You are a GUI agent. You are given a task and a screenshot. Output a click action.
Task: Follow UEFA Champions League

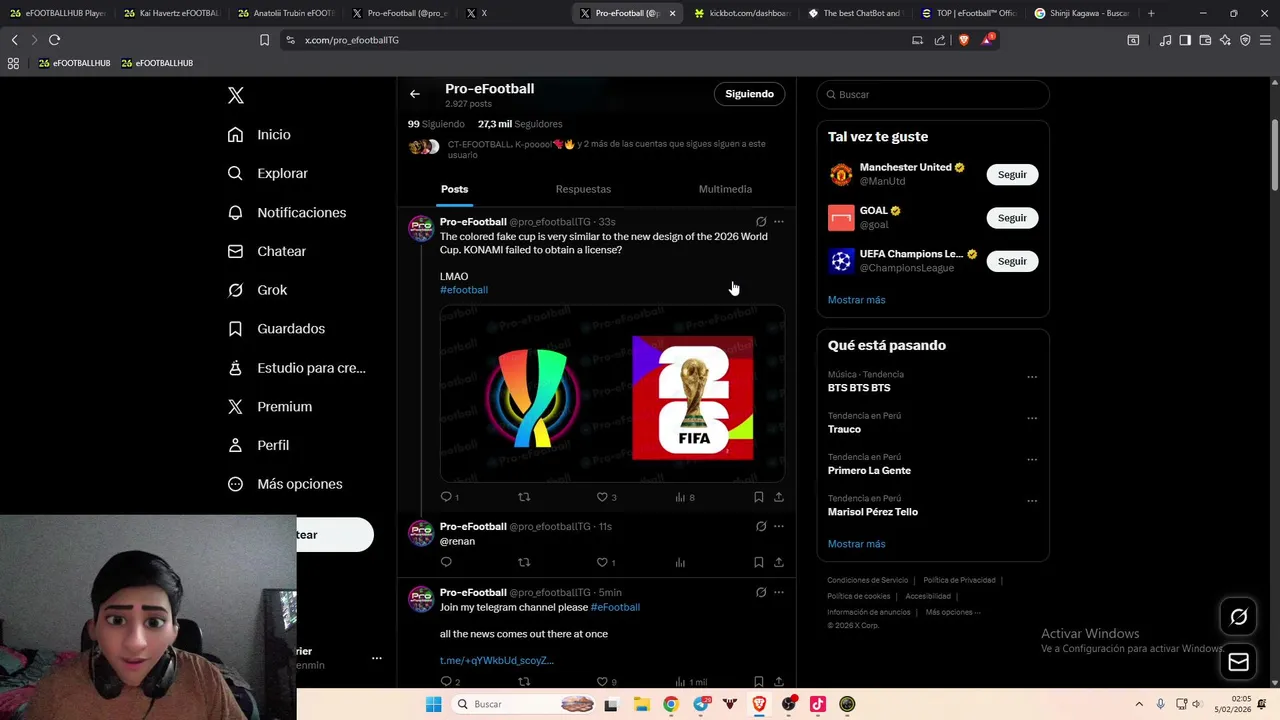[1012, 261]
